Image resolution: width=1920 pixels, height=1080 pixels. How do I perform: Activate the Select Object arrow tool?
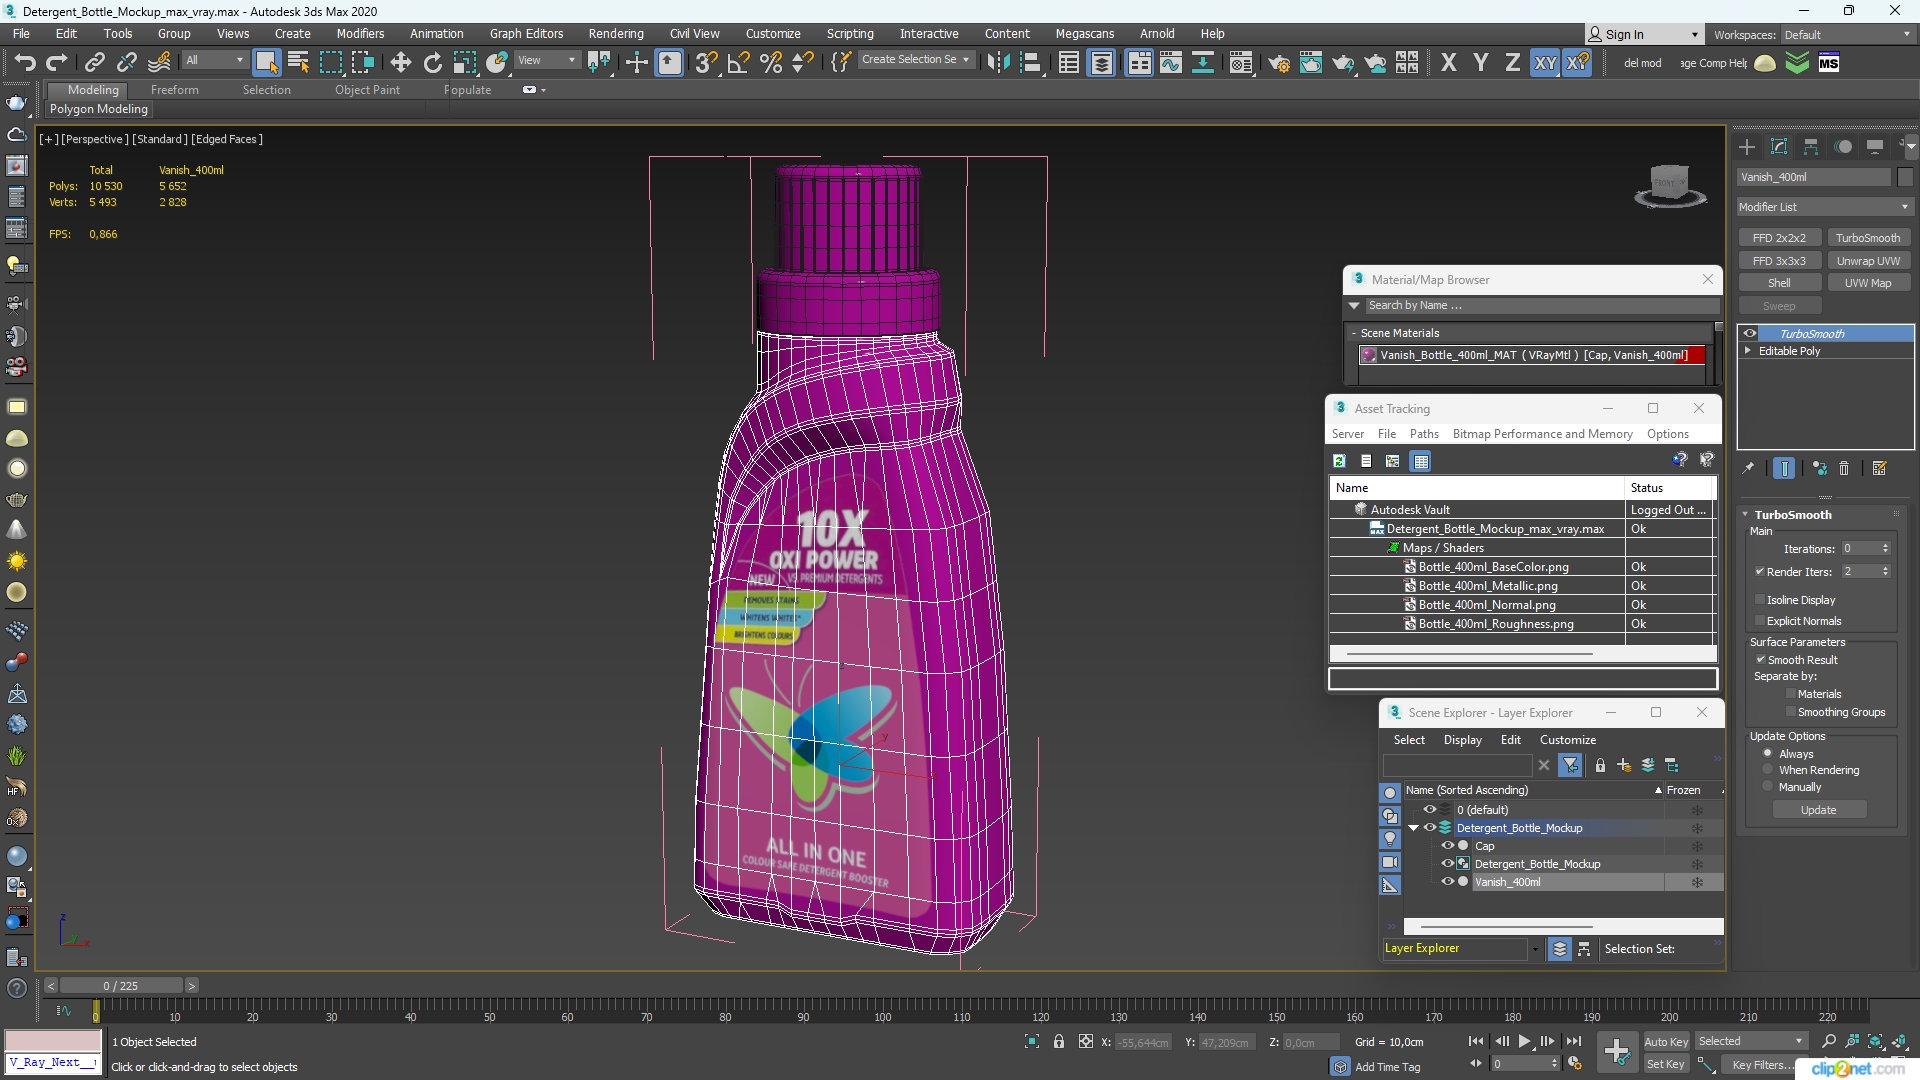[x=266, y=63]
